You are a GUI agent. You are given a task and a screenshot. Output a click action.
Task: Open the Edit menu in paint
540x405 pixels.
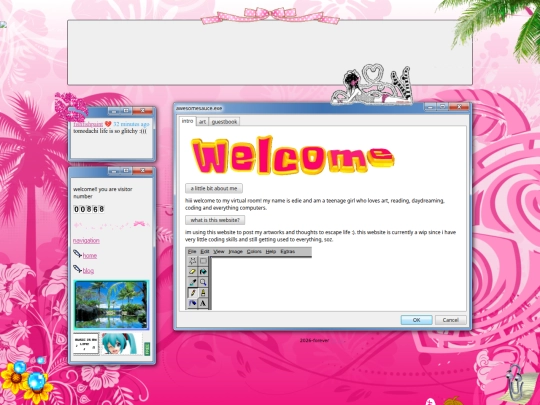tap(205, 251)
